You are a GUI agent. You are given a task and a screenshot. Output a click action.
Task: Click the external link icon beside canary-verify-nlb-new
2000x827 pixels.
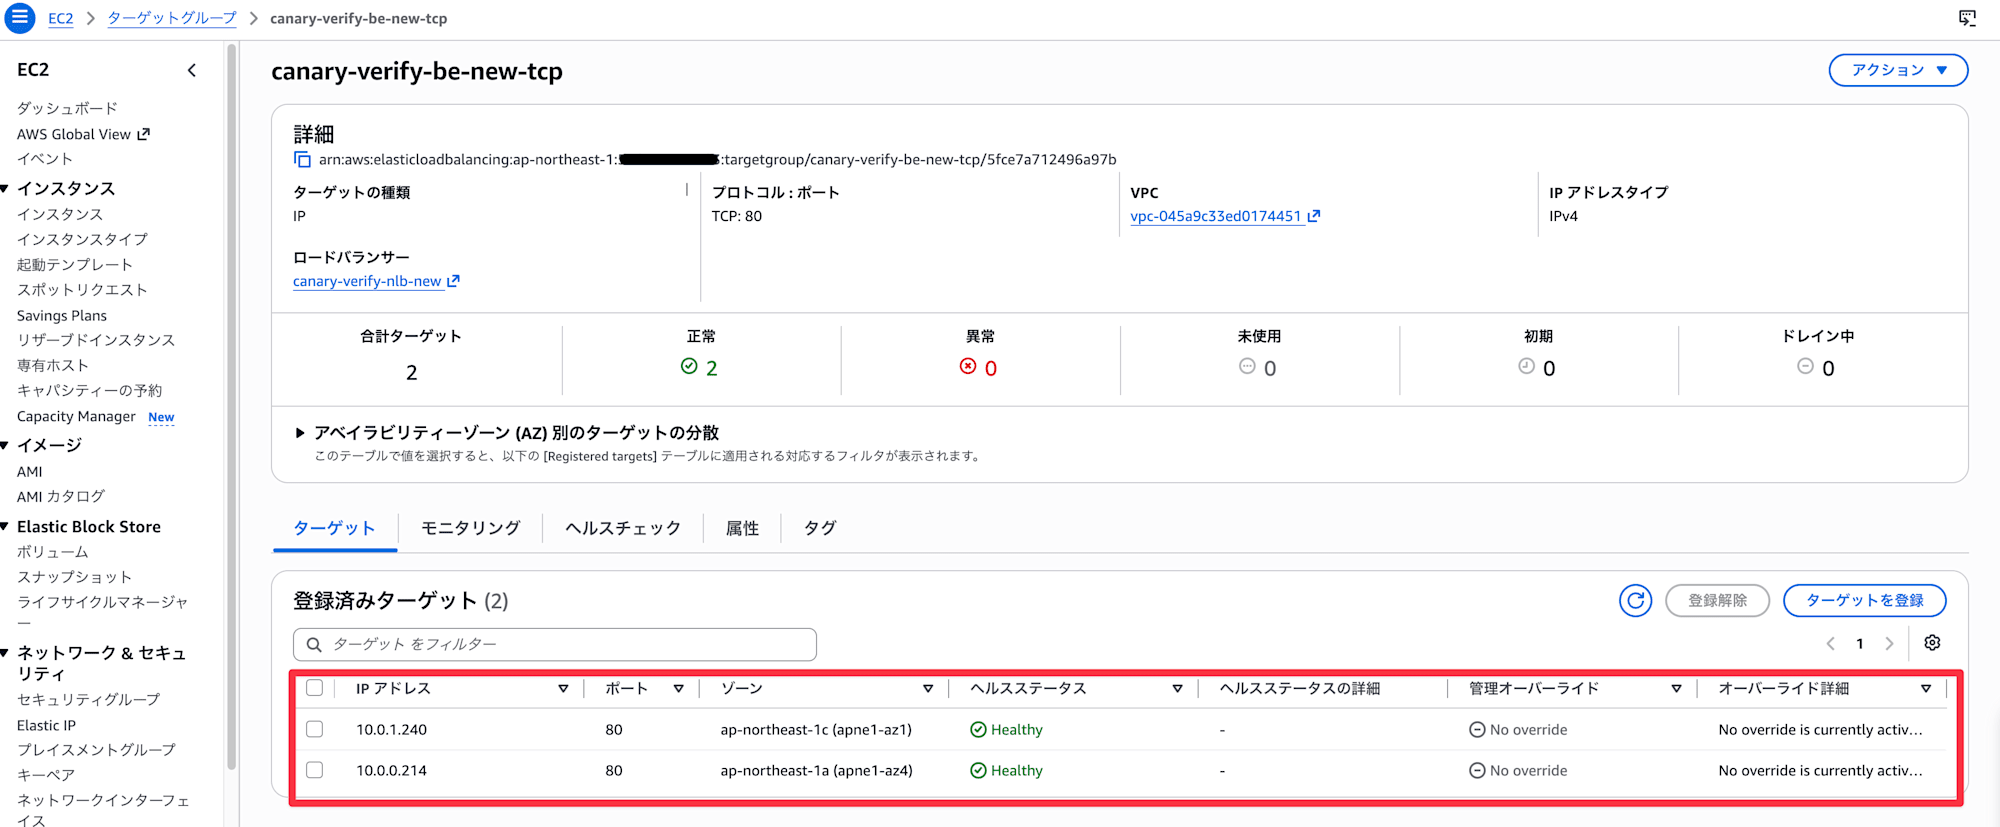pyautogui.click(x=453, y=281)
